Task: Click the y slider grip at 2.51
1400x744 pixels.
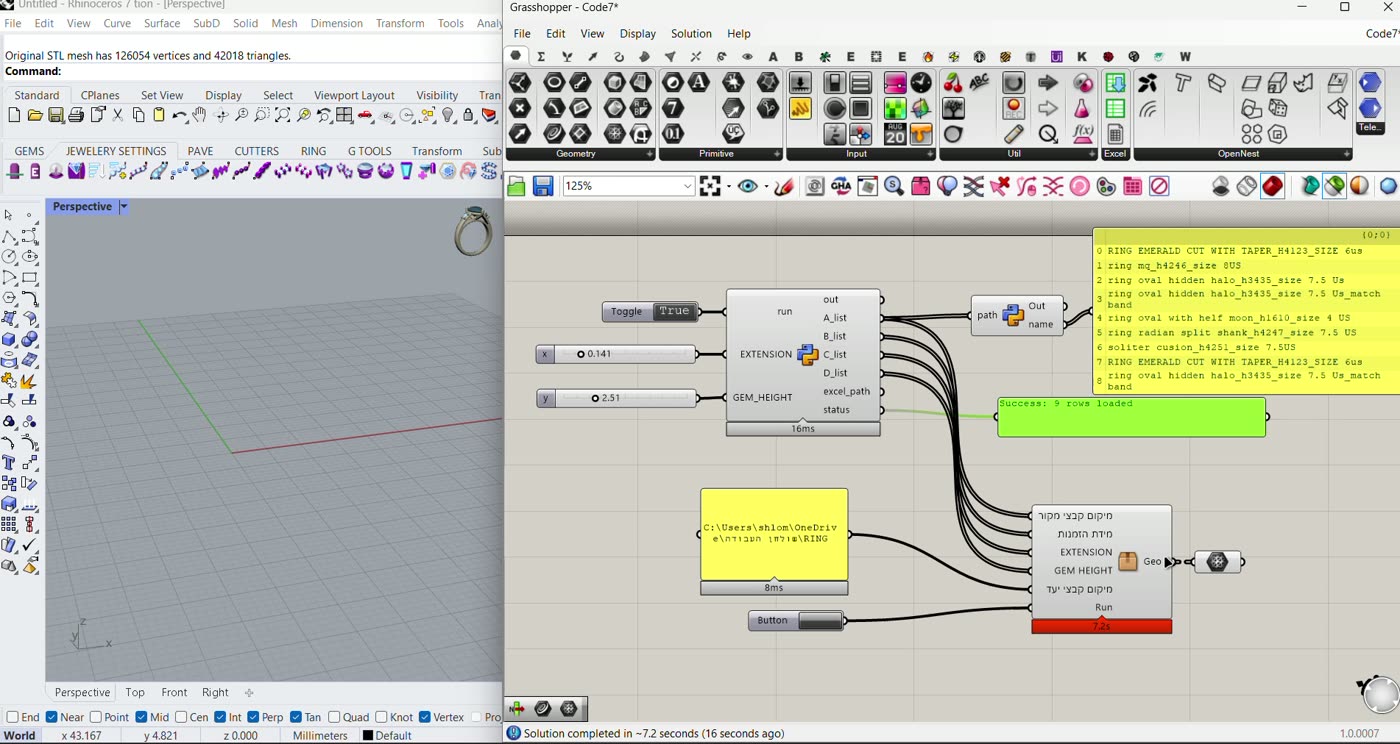Action: point(595,398)
